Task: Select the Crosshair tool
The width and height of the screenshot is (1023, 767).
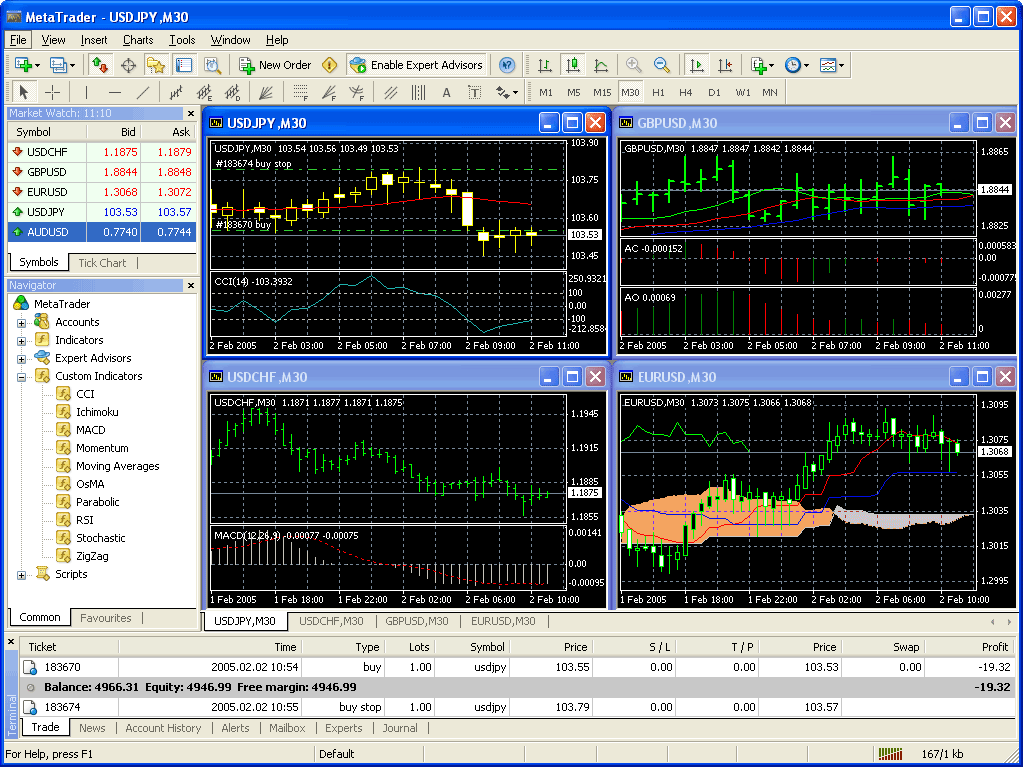Action: (x=53, y=92)
